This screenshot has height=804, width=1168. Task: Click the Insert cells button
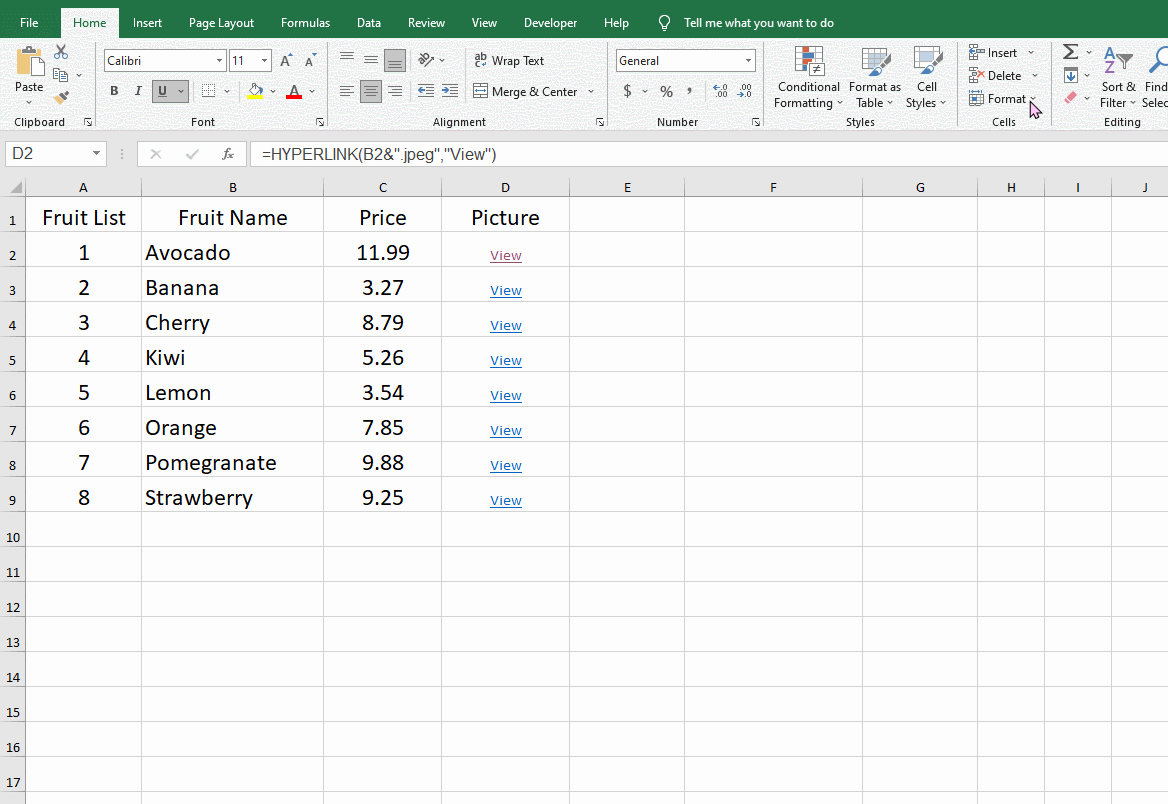995,52
